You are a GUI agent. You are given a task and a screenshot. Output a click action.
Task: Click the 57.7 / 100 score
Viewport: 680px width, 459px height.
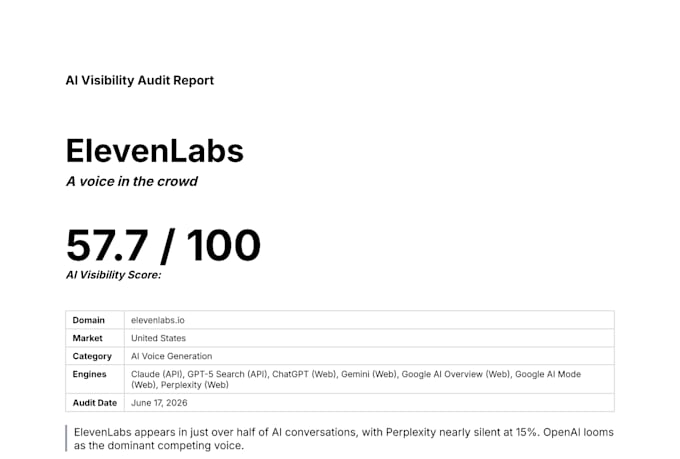tap(163, 246)
